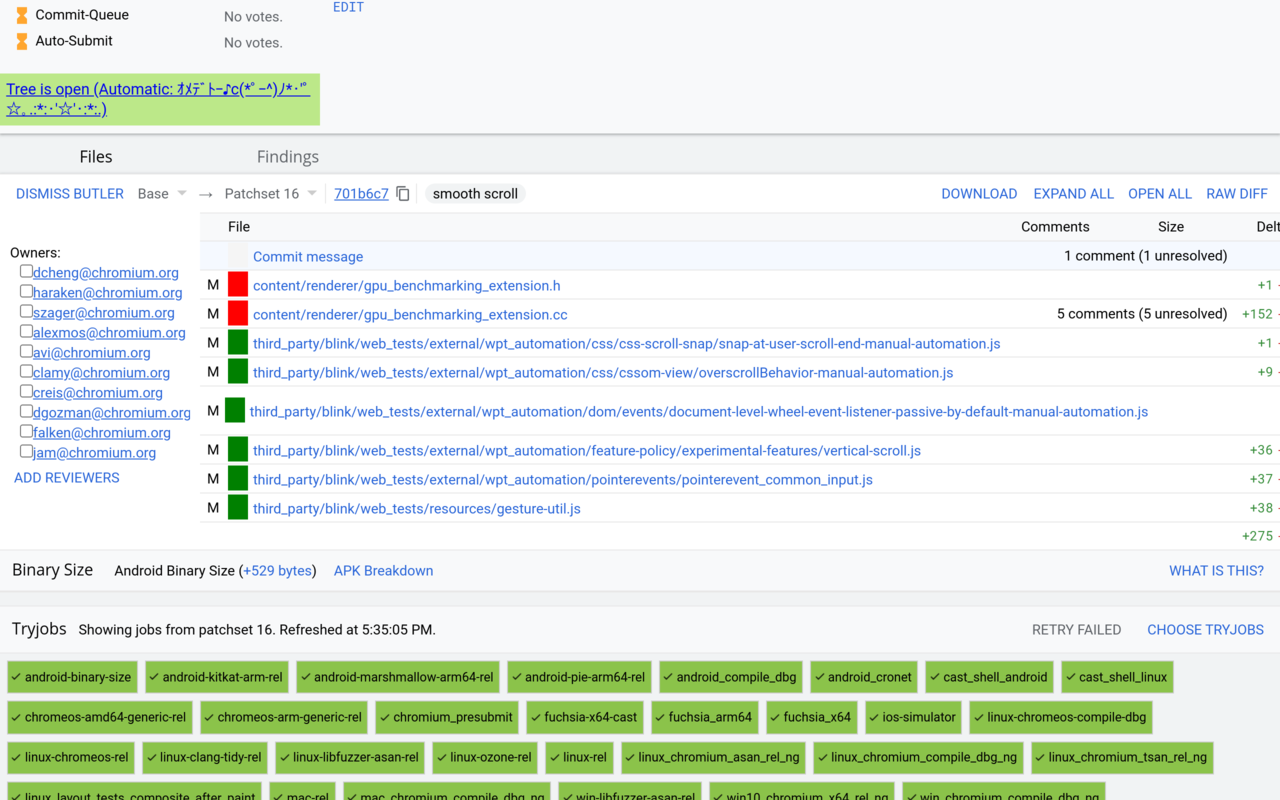Image resolution: width=1280 pixels, height=800 pixels.
Task: Open the android-kitkat-arm-rel tryjob
Action: click(x=217, y=677)
